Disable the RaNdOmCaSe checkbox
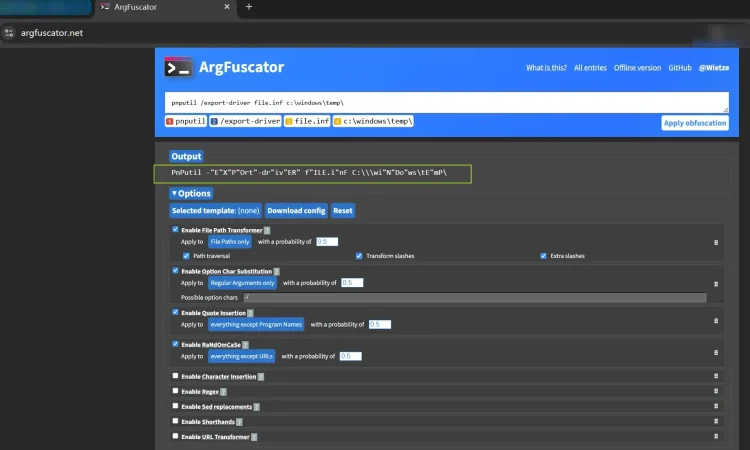 coord(175,343)
